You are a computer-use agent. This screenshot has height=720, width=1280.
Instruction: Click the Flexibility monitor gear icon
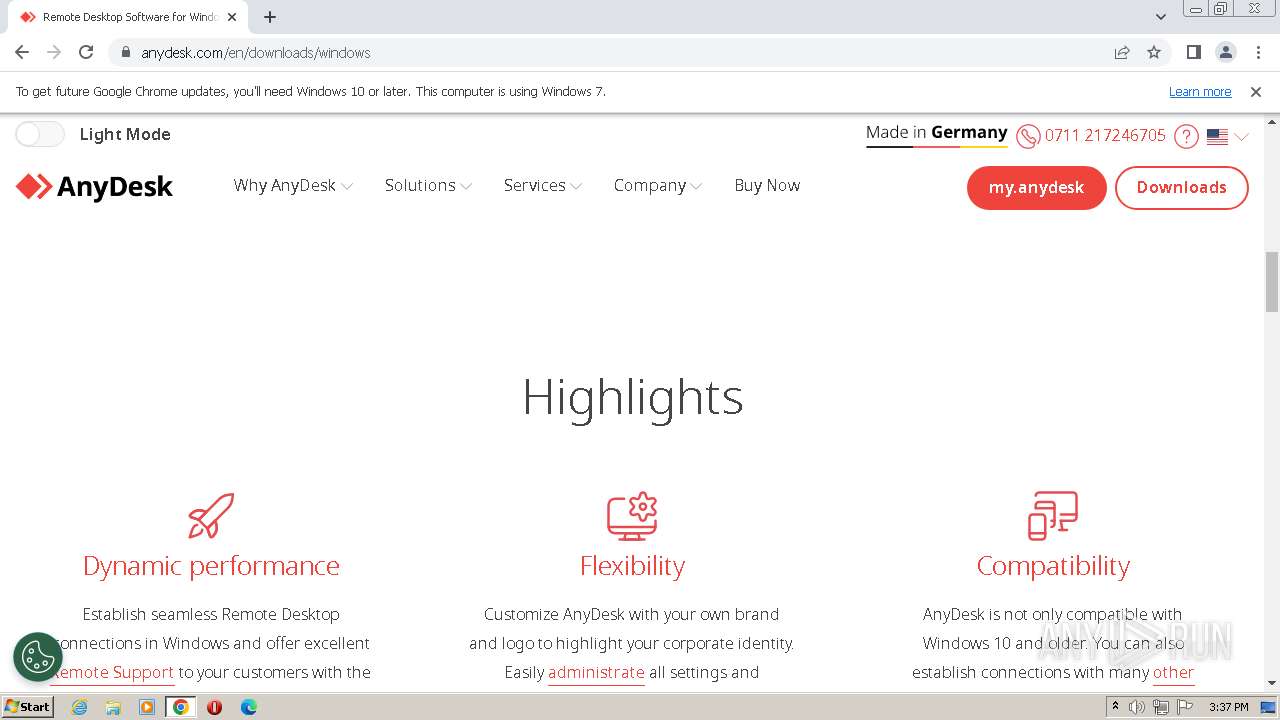click(632, 516)
